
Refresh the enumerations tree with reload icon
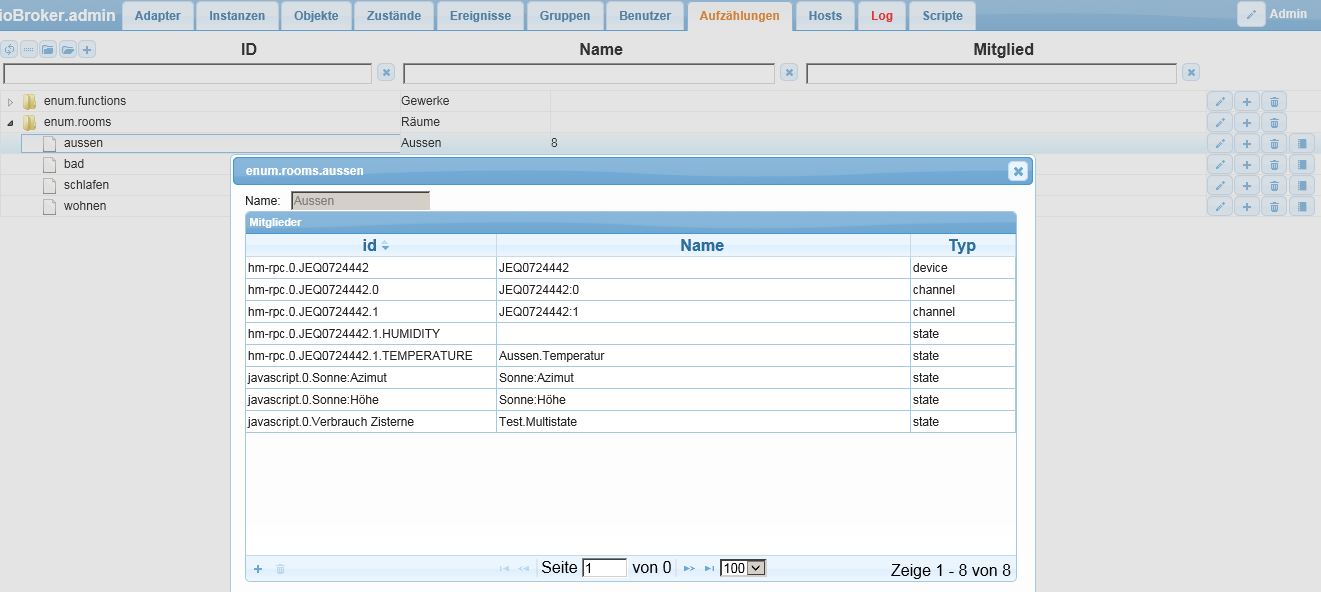[10, 49]
